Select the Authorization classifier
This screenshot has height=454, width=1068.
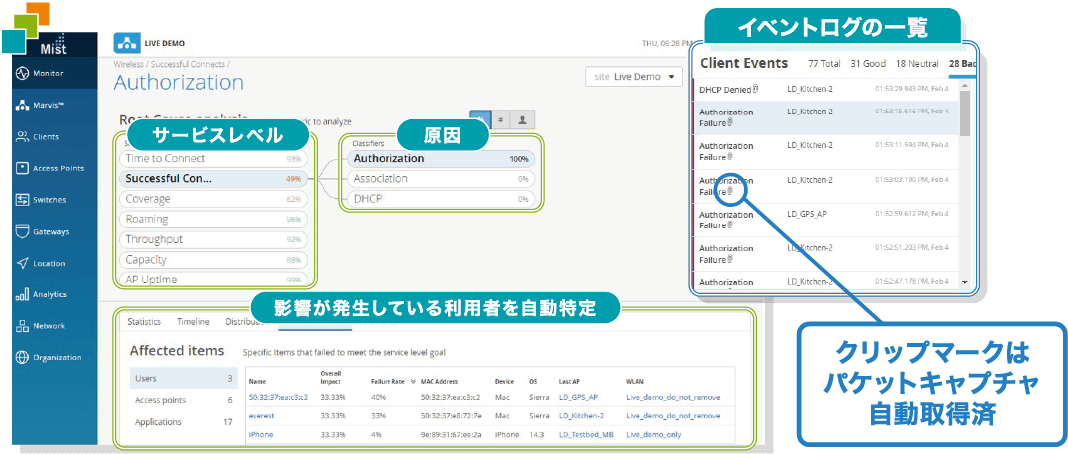[x=441, y=159]
